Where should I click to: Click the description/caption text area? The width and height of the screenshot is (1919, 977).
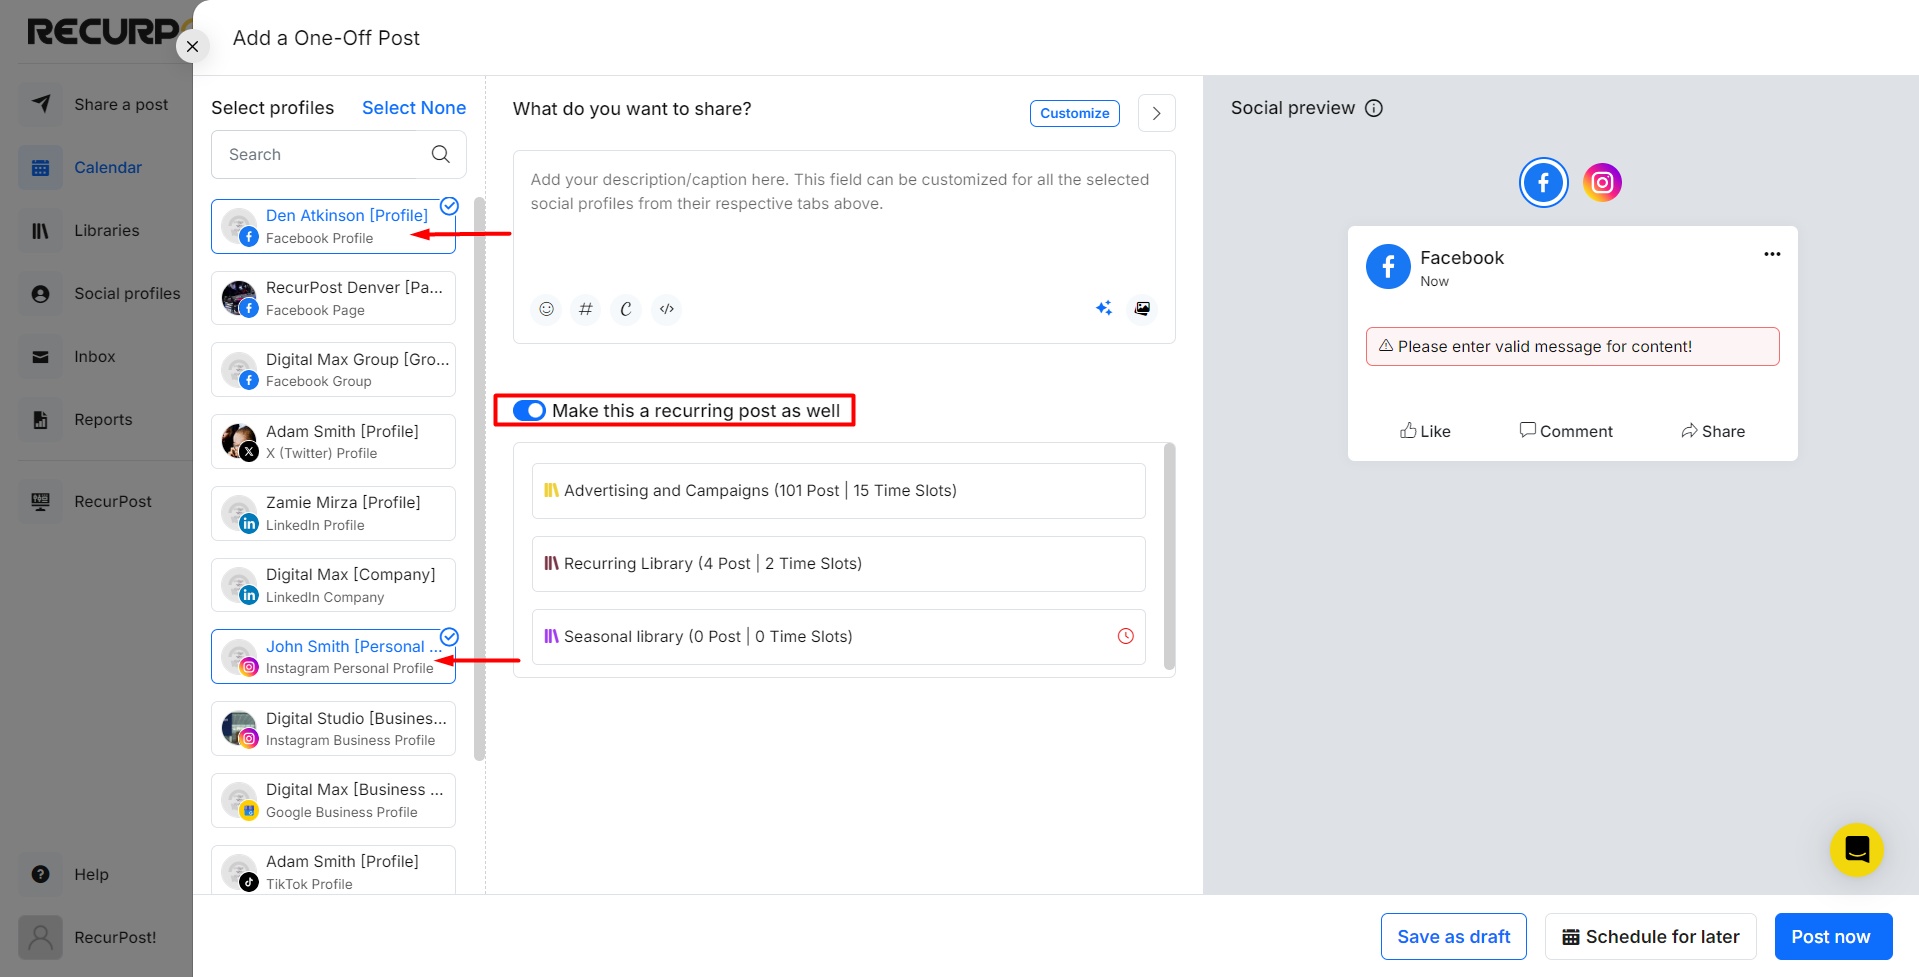[843, 220]
